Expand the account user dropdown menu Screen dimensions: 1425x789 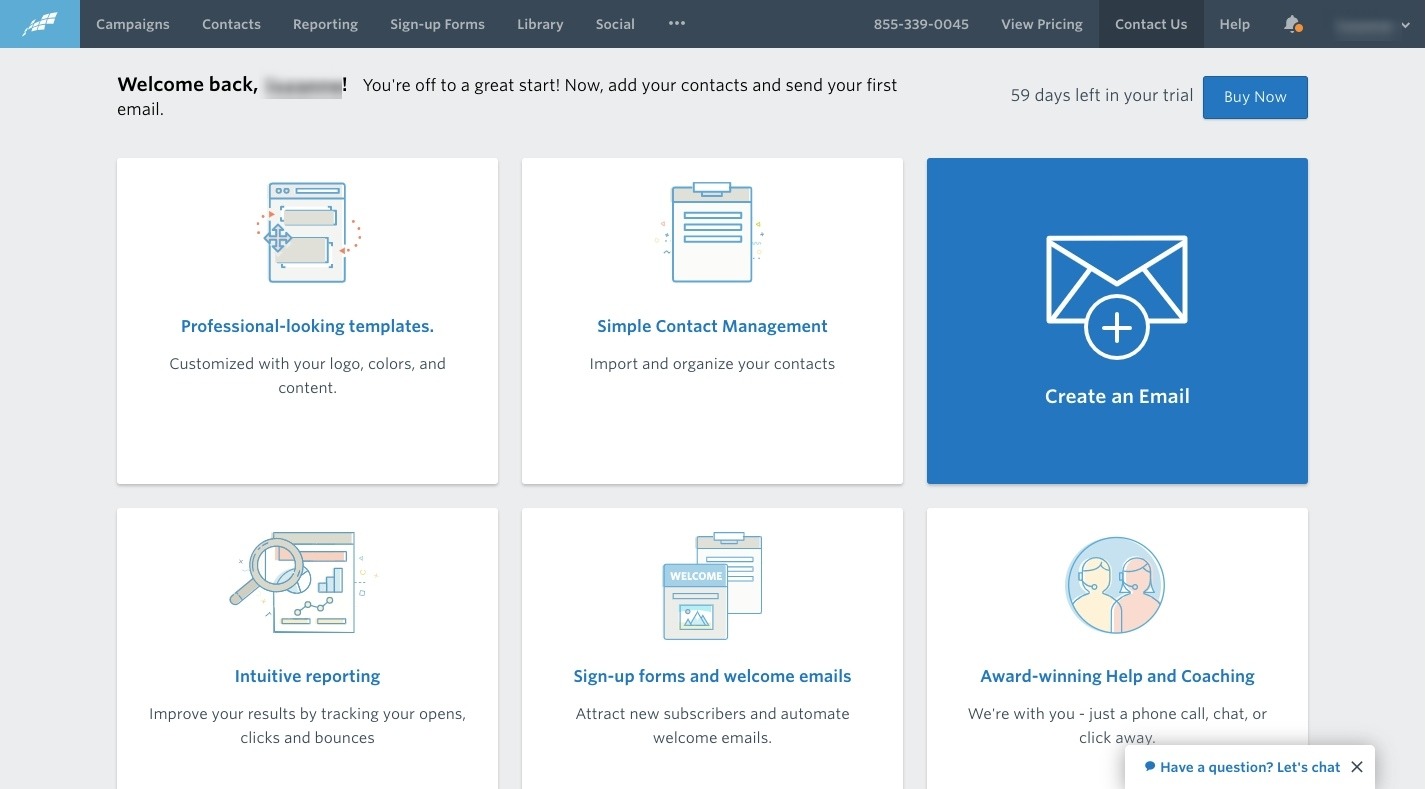tap(1373, 26)
